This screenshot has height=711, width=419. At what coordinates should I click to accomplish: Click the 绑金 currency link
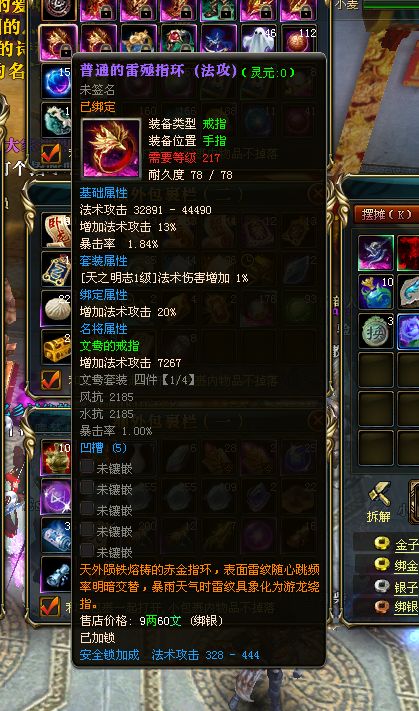coord(406,565)
